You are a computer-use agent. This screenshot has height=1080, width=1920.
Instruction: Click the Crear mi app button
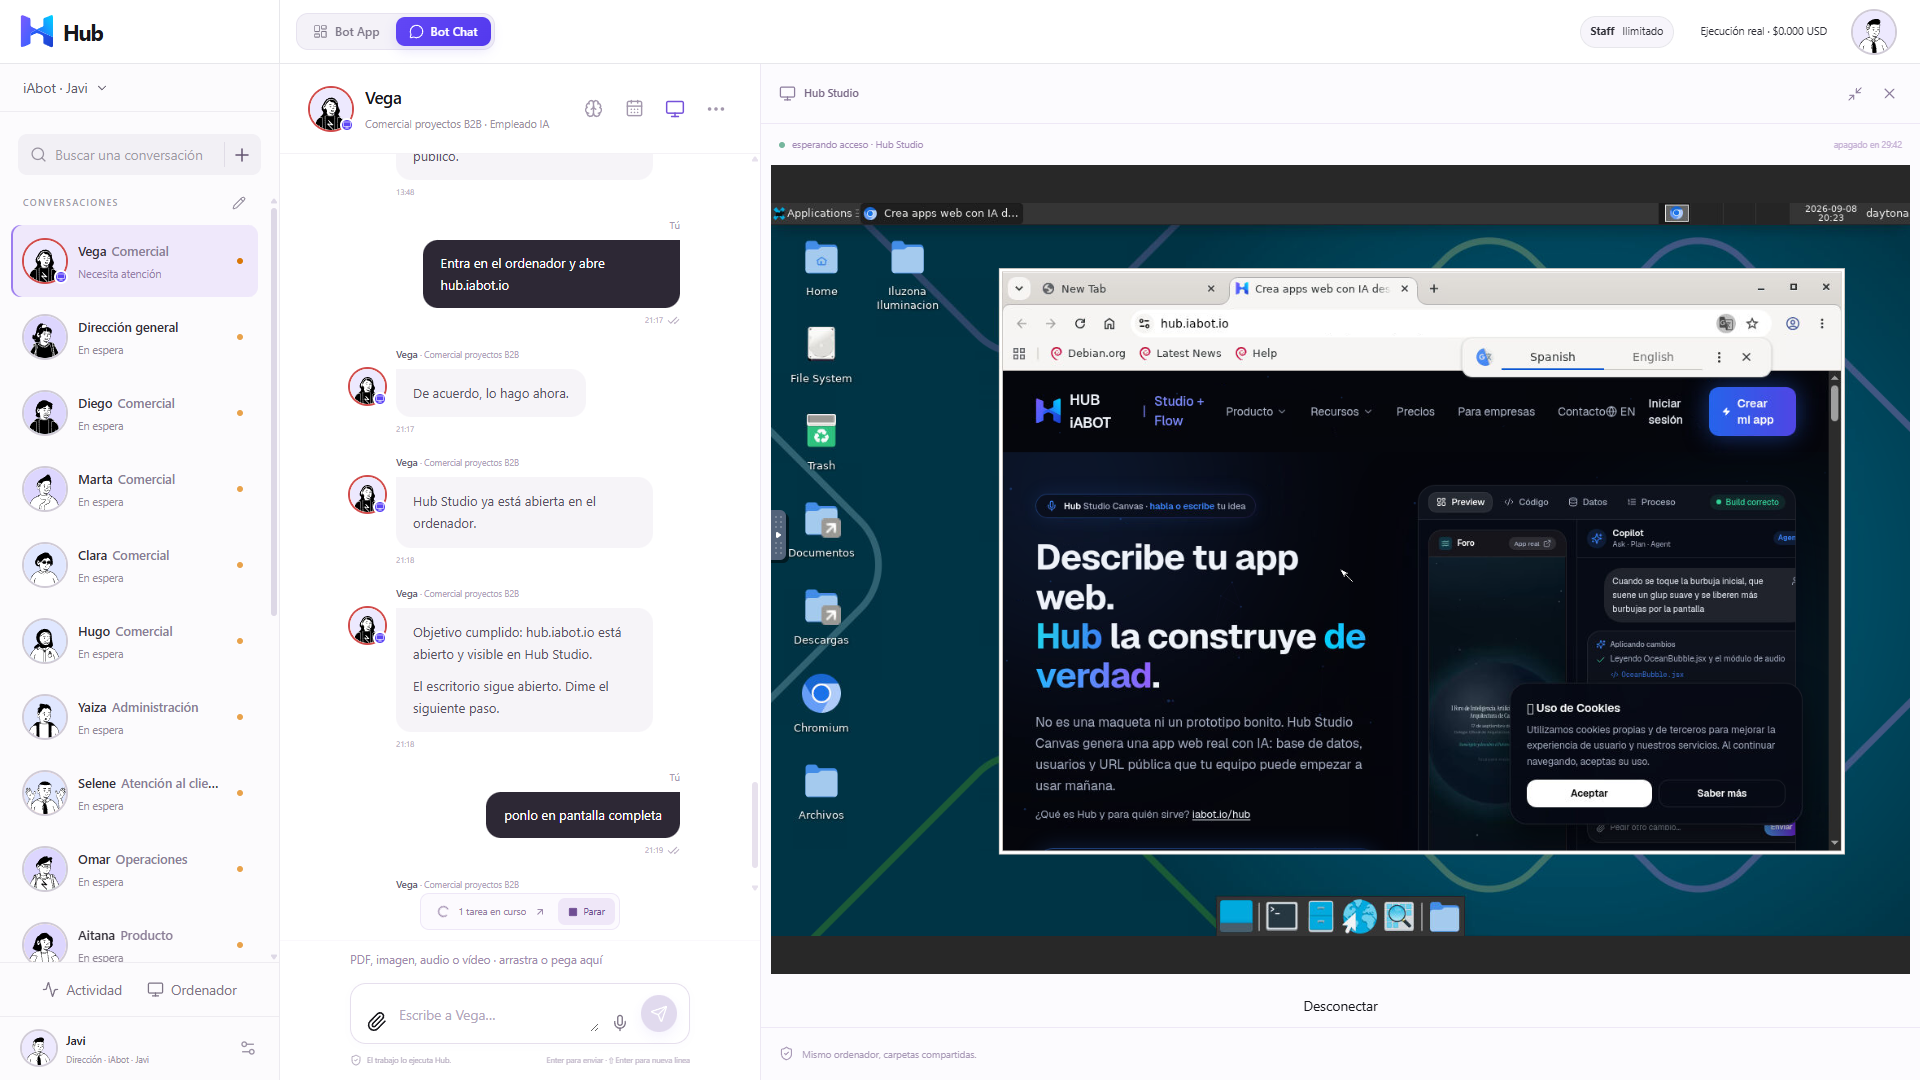pos(1752,412)
